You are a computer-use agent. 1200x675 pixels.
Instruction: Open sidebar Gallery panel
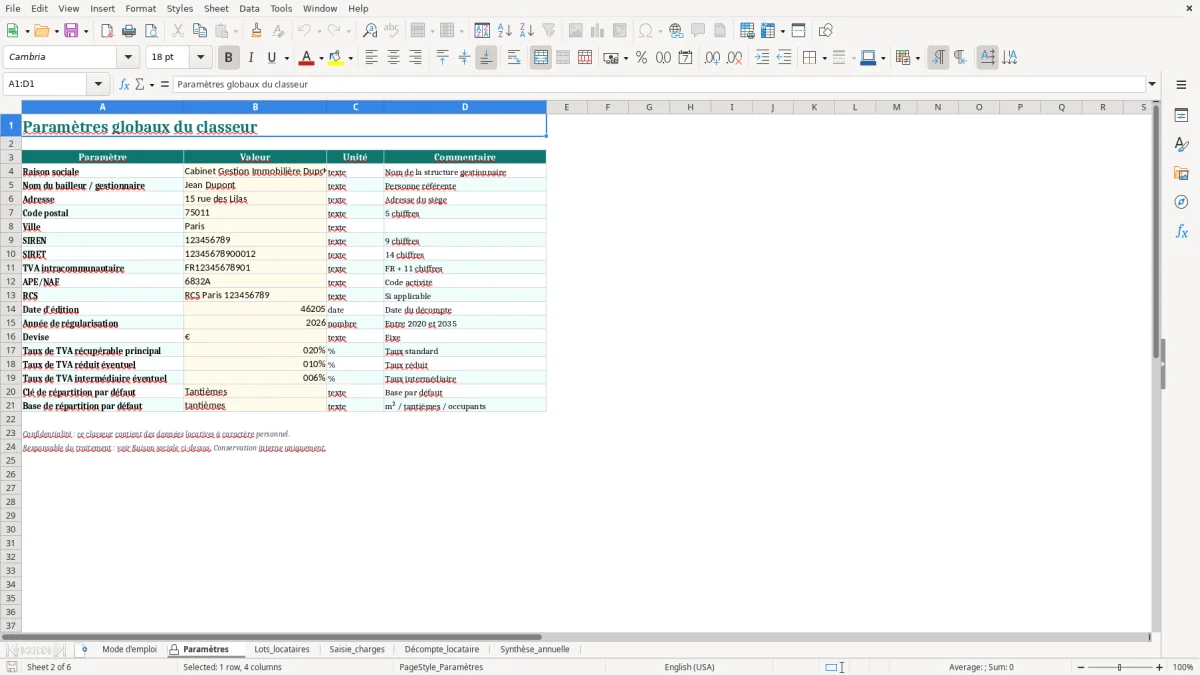[x=1181, y=173]
